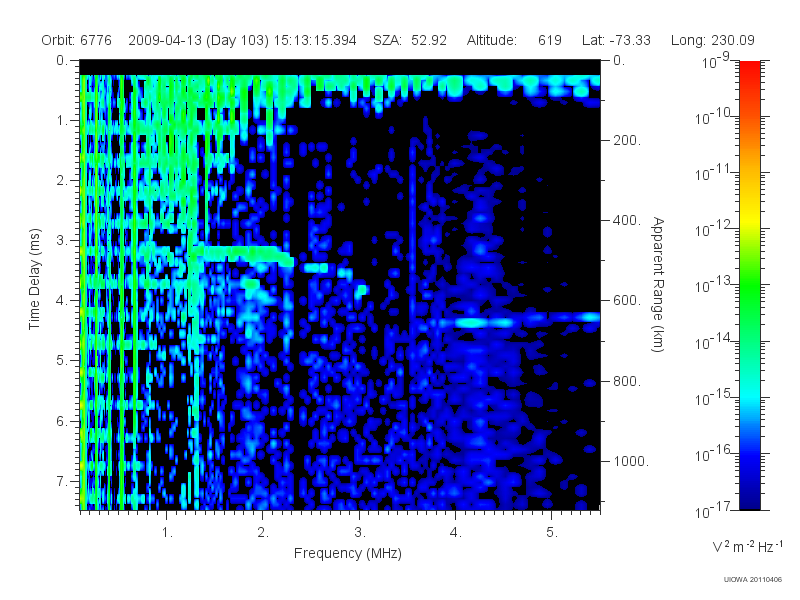The image size is (800, 600).
Task: Click the dark blue bottom of the color bar
Action: point(750,497)
